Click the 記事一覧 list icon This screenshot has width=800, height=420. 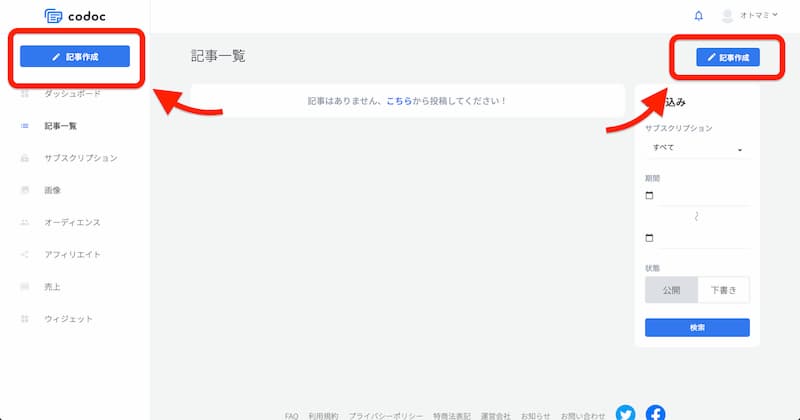(24, 126)
